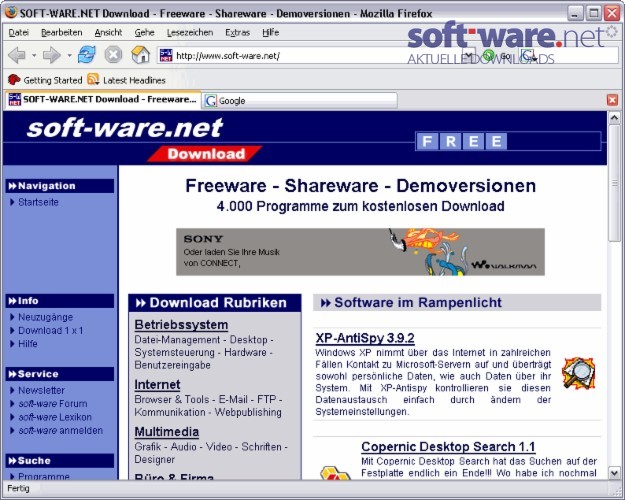Go to the Home page icon
The height and width of the screenshot is (500, 625).
tap(140, 55)
